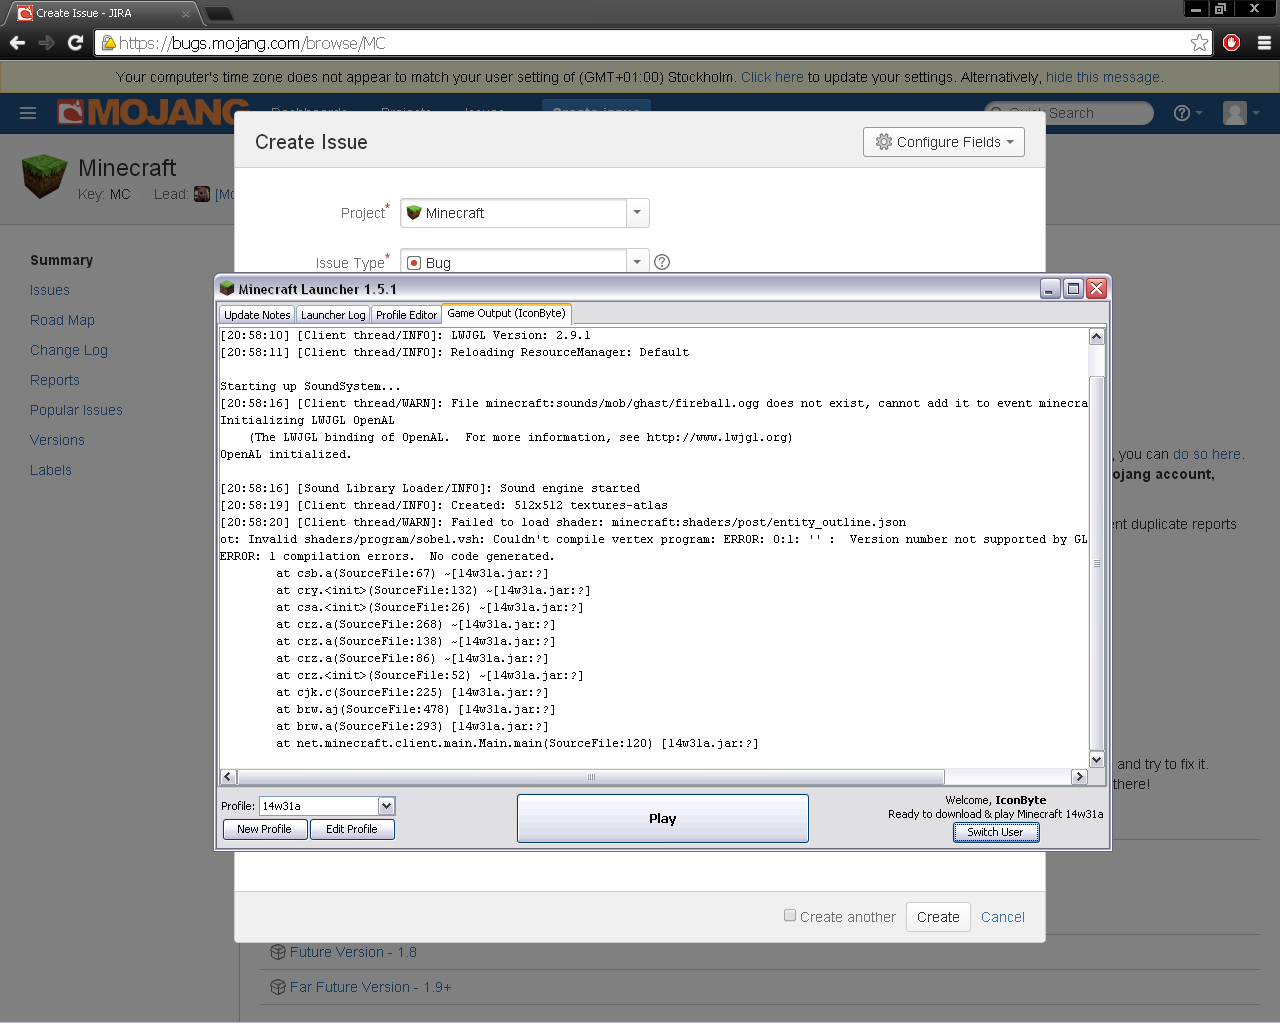Image resolution: width=1280 pixels, height=1024 pixels.
Task: Open the Profile Editor tab
Action: (406, 315)
